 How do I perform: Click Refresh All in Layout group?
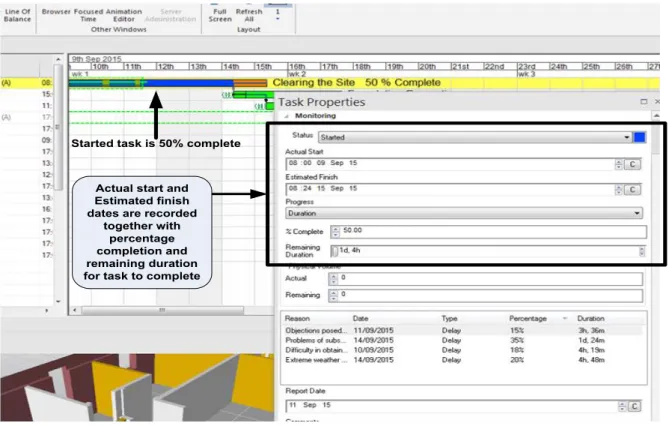[249, 15]
